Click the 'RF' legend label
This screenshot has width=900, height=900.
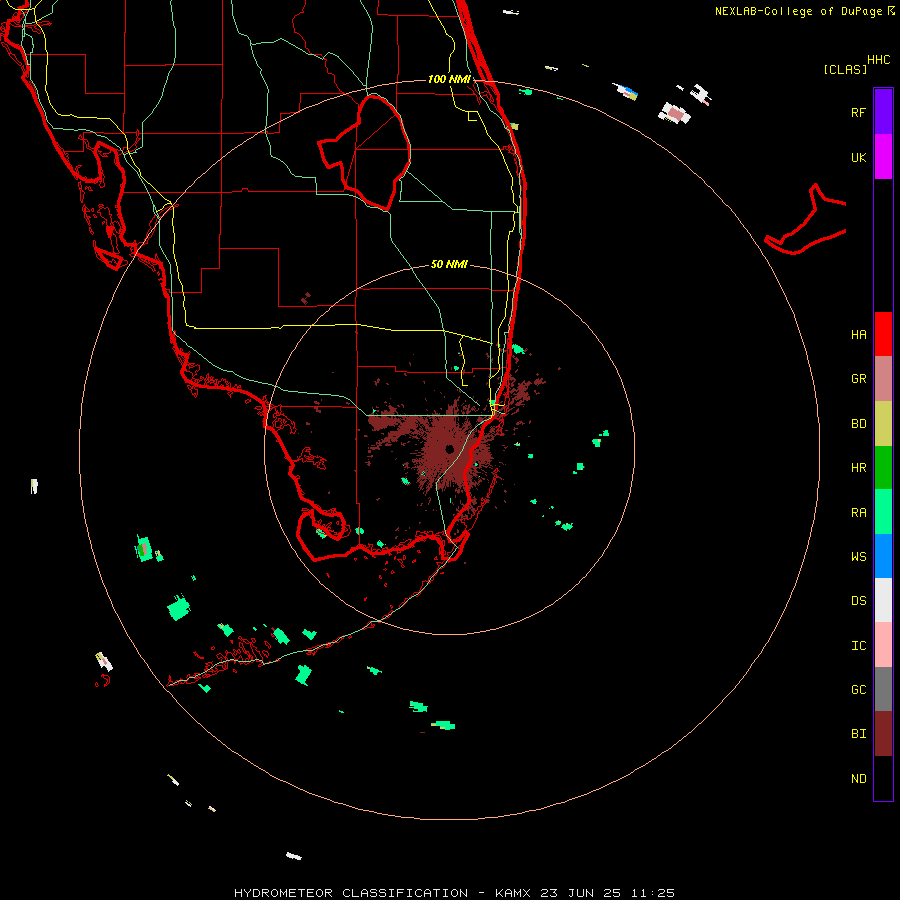(858, 112)
